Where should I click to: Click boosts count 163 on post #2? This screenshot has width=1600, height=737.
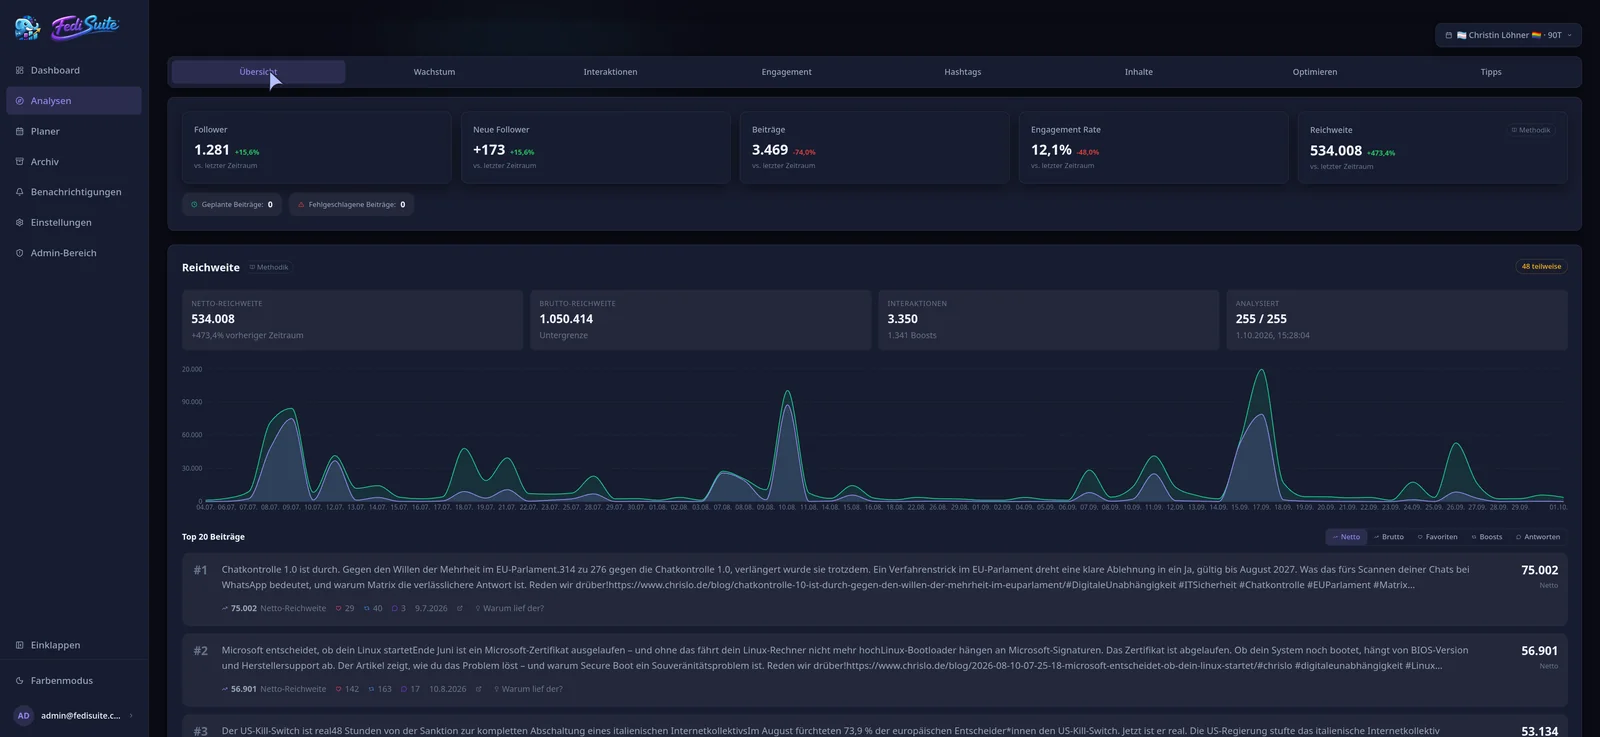380,689
